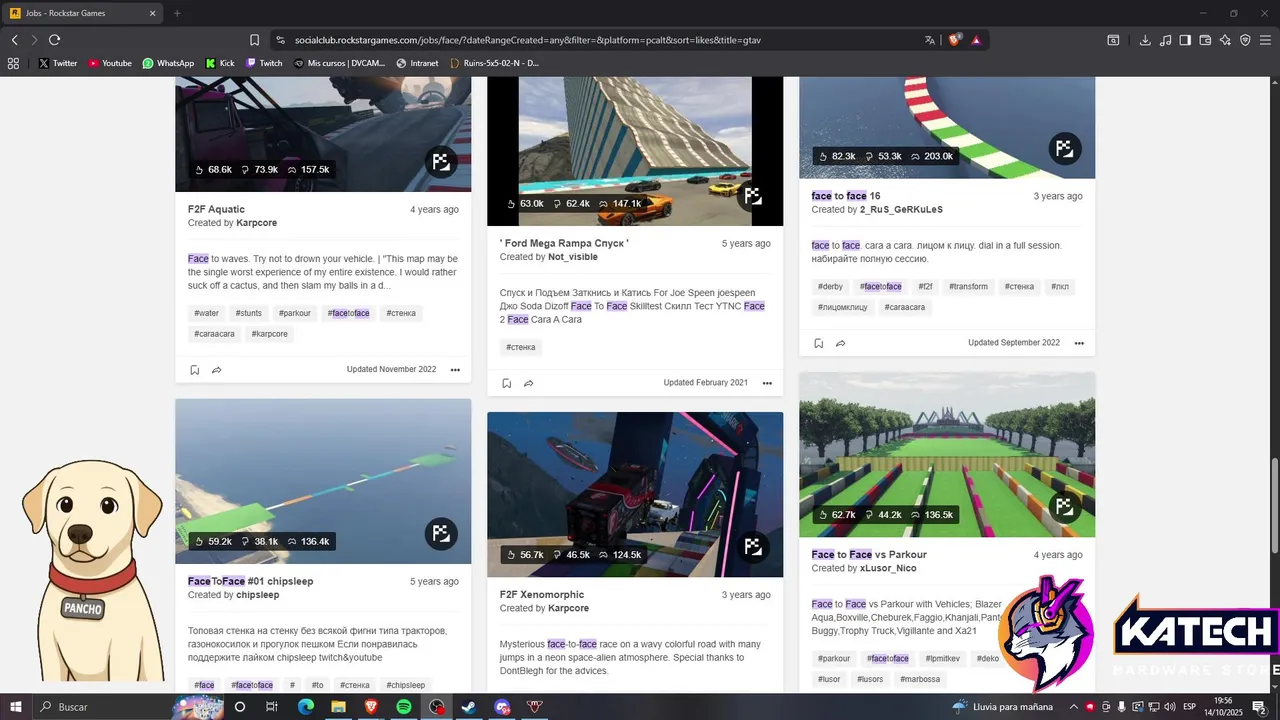
Task: Open Leo AI assistant icon
Action: (1225, 40)
